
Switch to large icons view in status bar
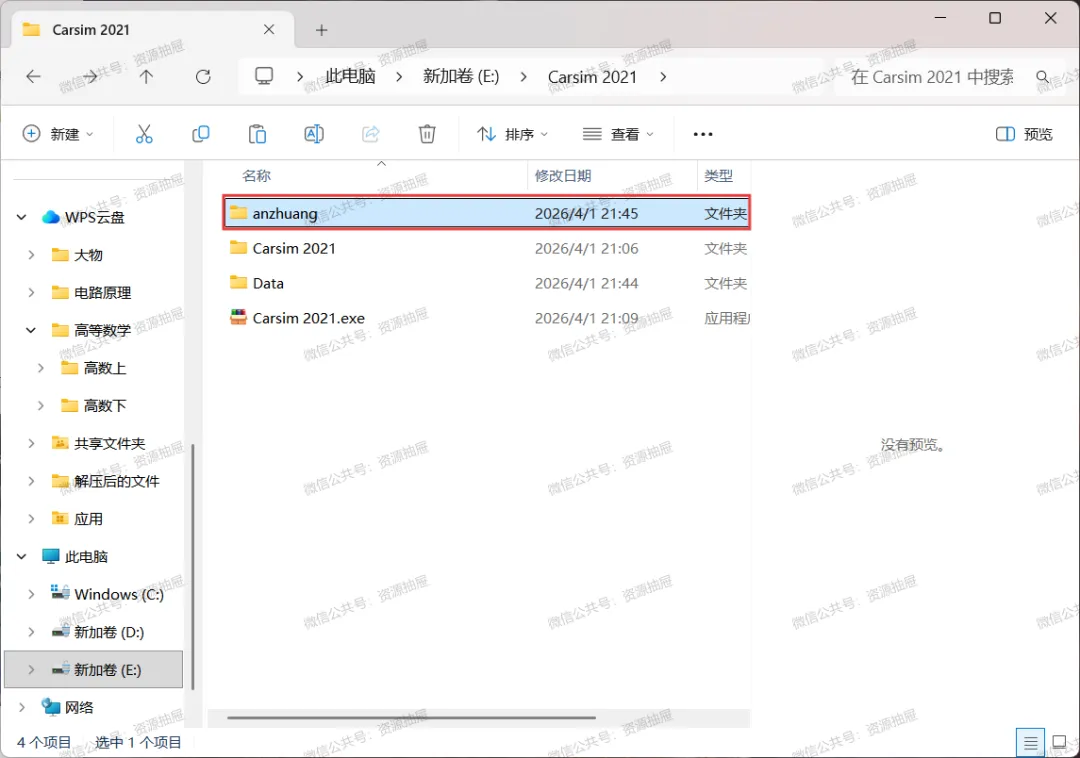click(x=1059, y=743)
